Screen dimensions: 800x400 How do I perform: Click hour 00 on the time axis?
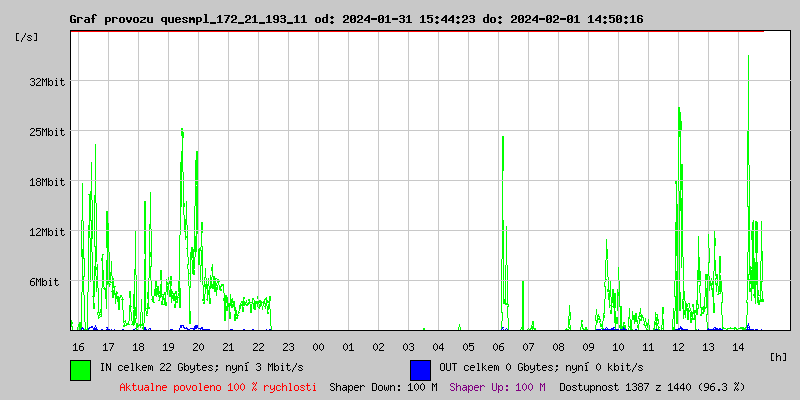(x=318, y=347)
